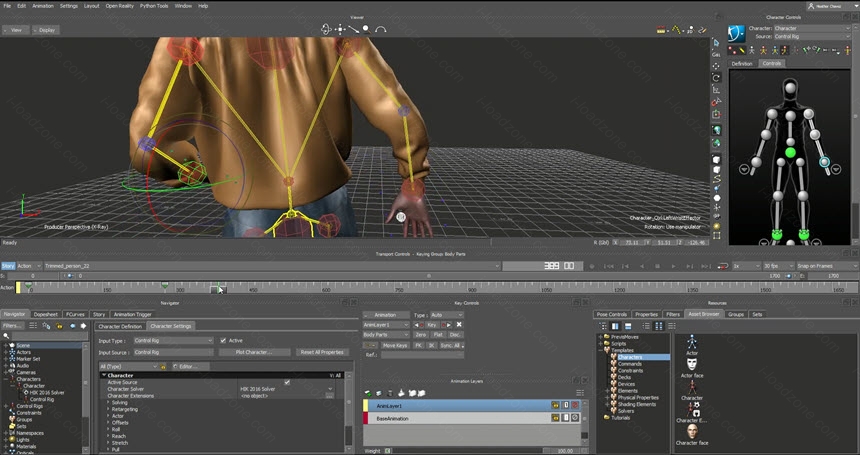The image size is (860, 455).
Task: Select the Commands folder under Templates
Action: (630, 363)
